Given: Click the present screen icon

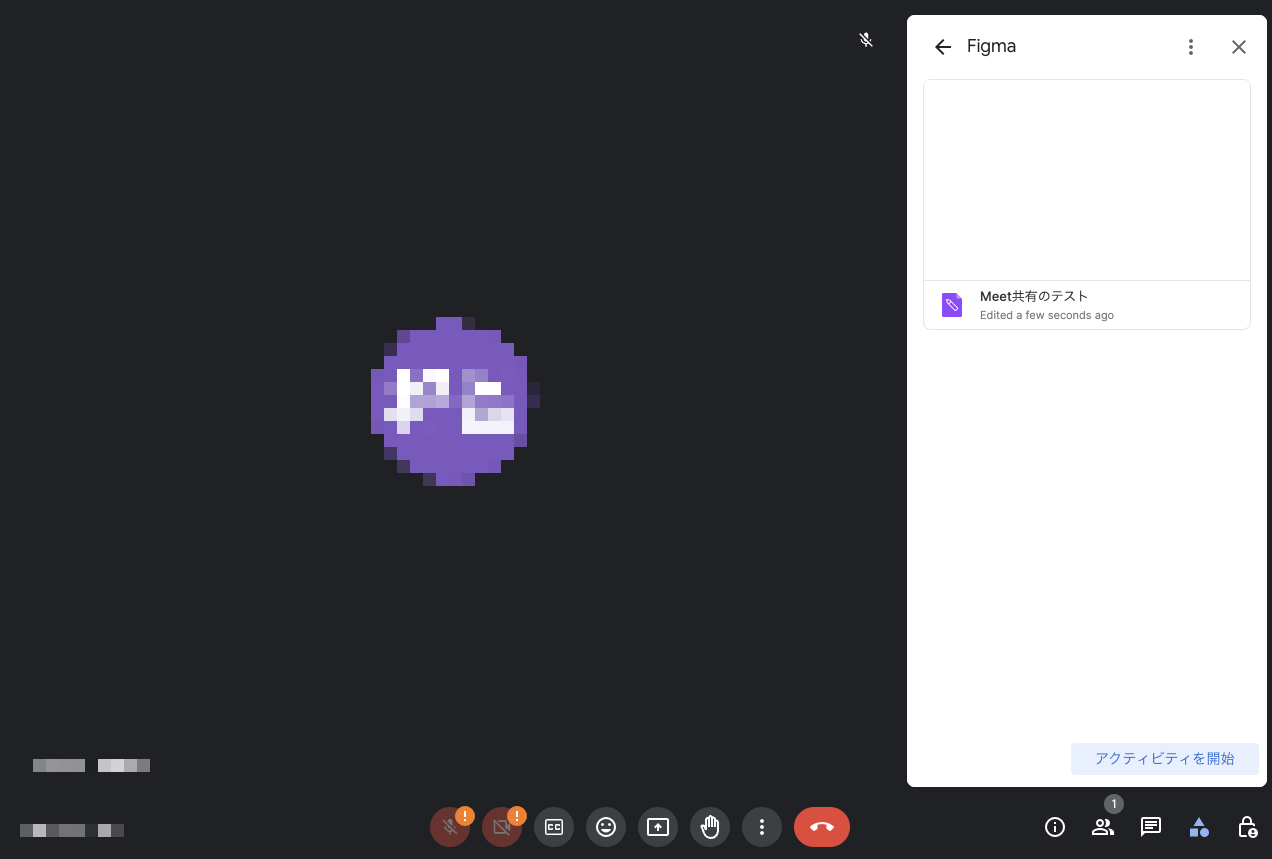Looking at the screenshot, I should pyautogui.click(x=658, y=827).
